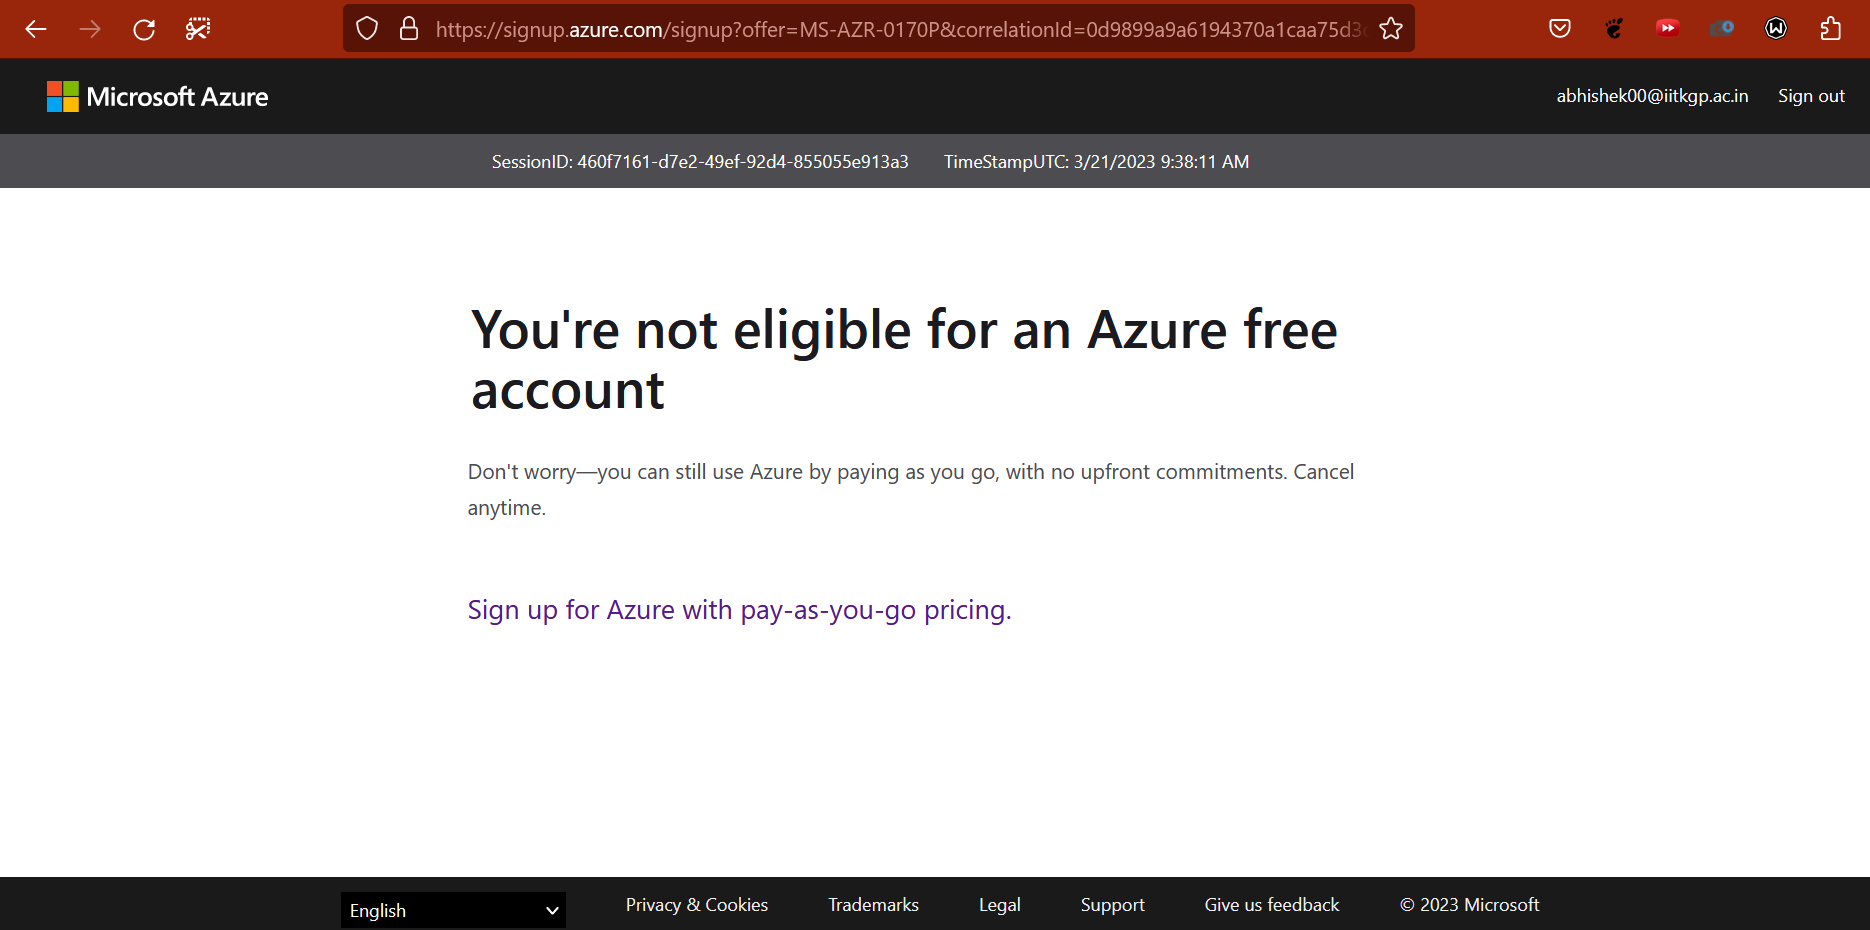Open Sign up with pay-as-you-go pricing link
1870x930 pixels.
tap(740, 610)
